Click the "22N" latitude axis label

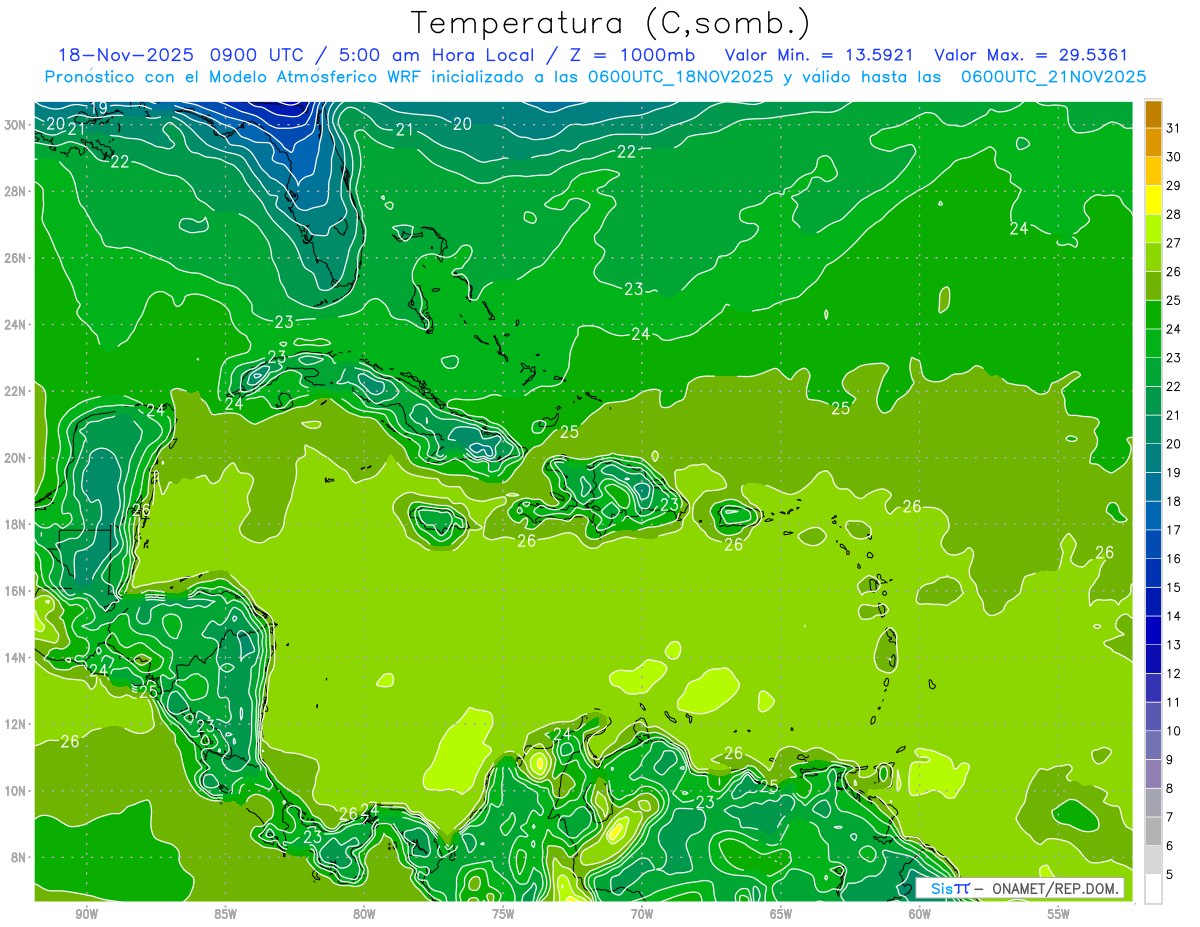(14, 391)
